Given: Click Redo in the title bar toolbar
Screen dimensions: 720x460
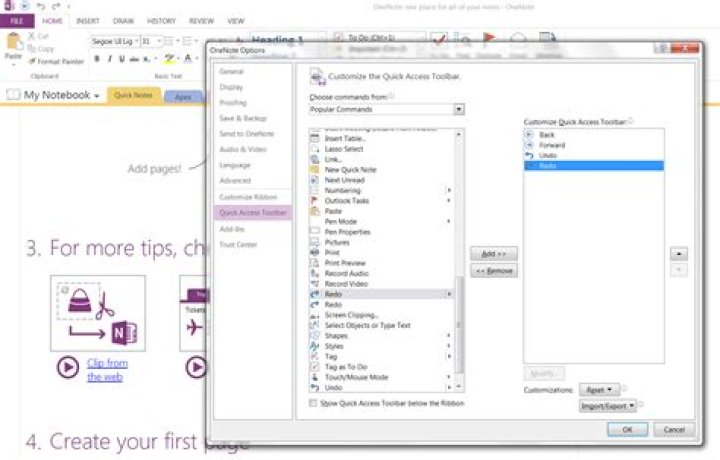Looking at the screenshot, I should (x=56, y=6).
